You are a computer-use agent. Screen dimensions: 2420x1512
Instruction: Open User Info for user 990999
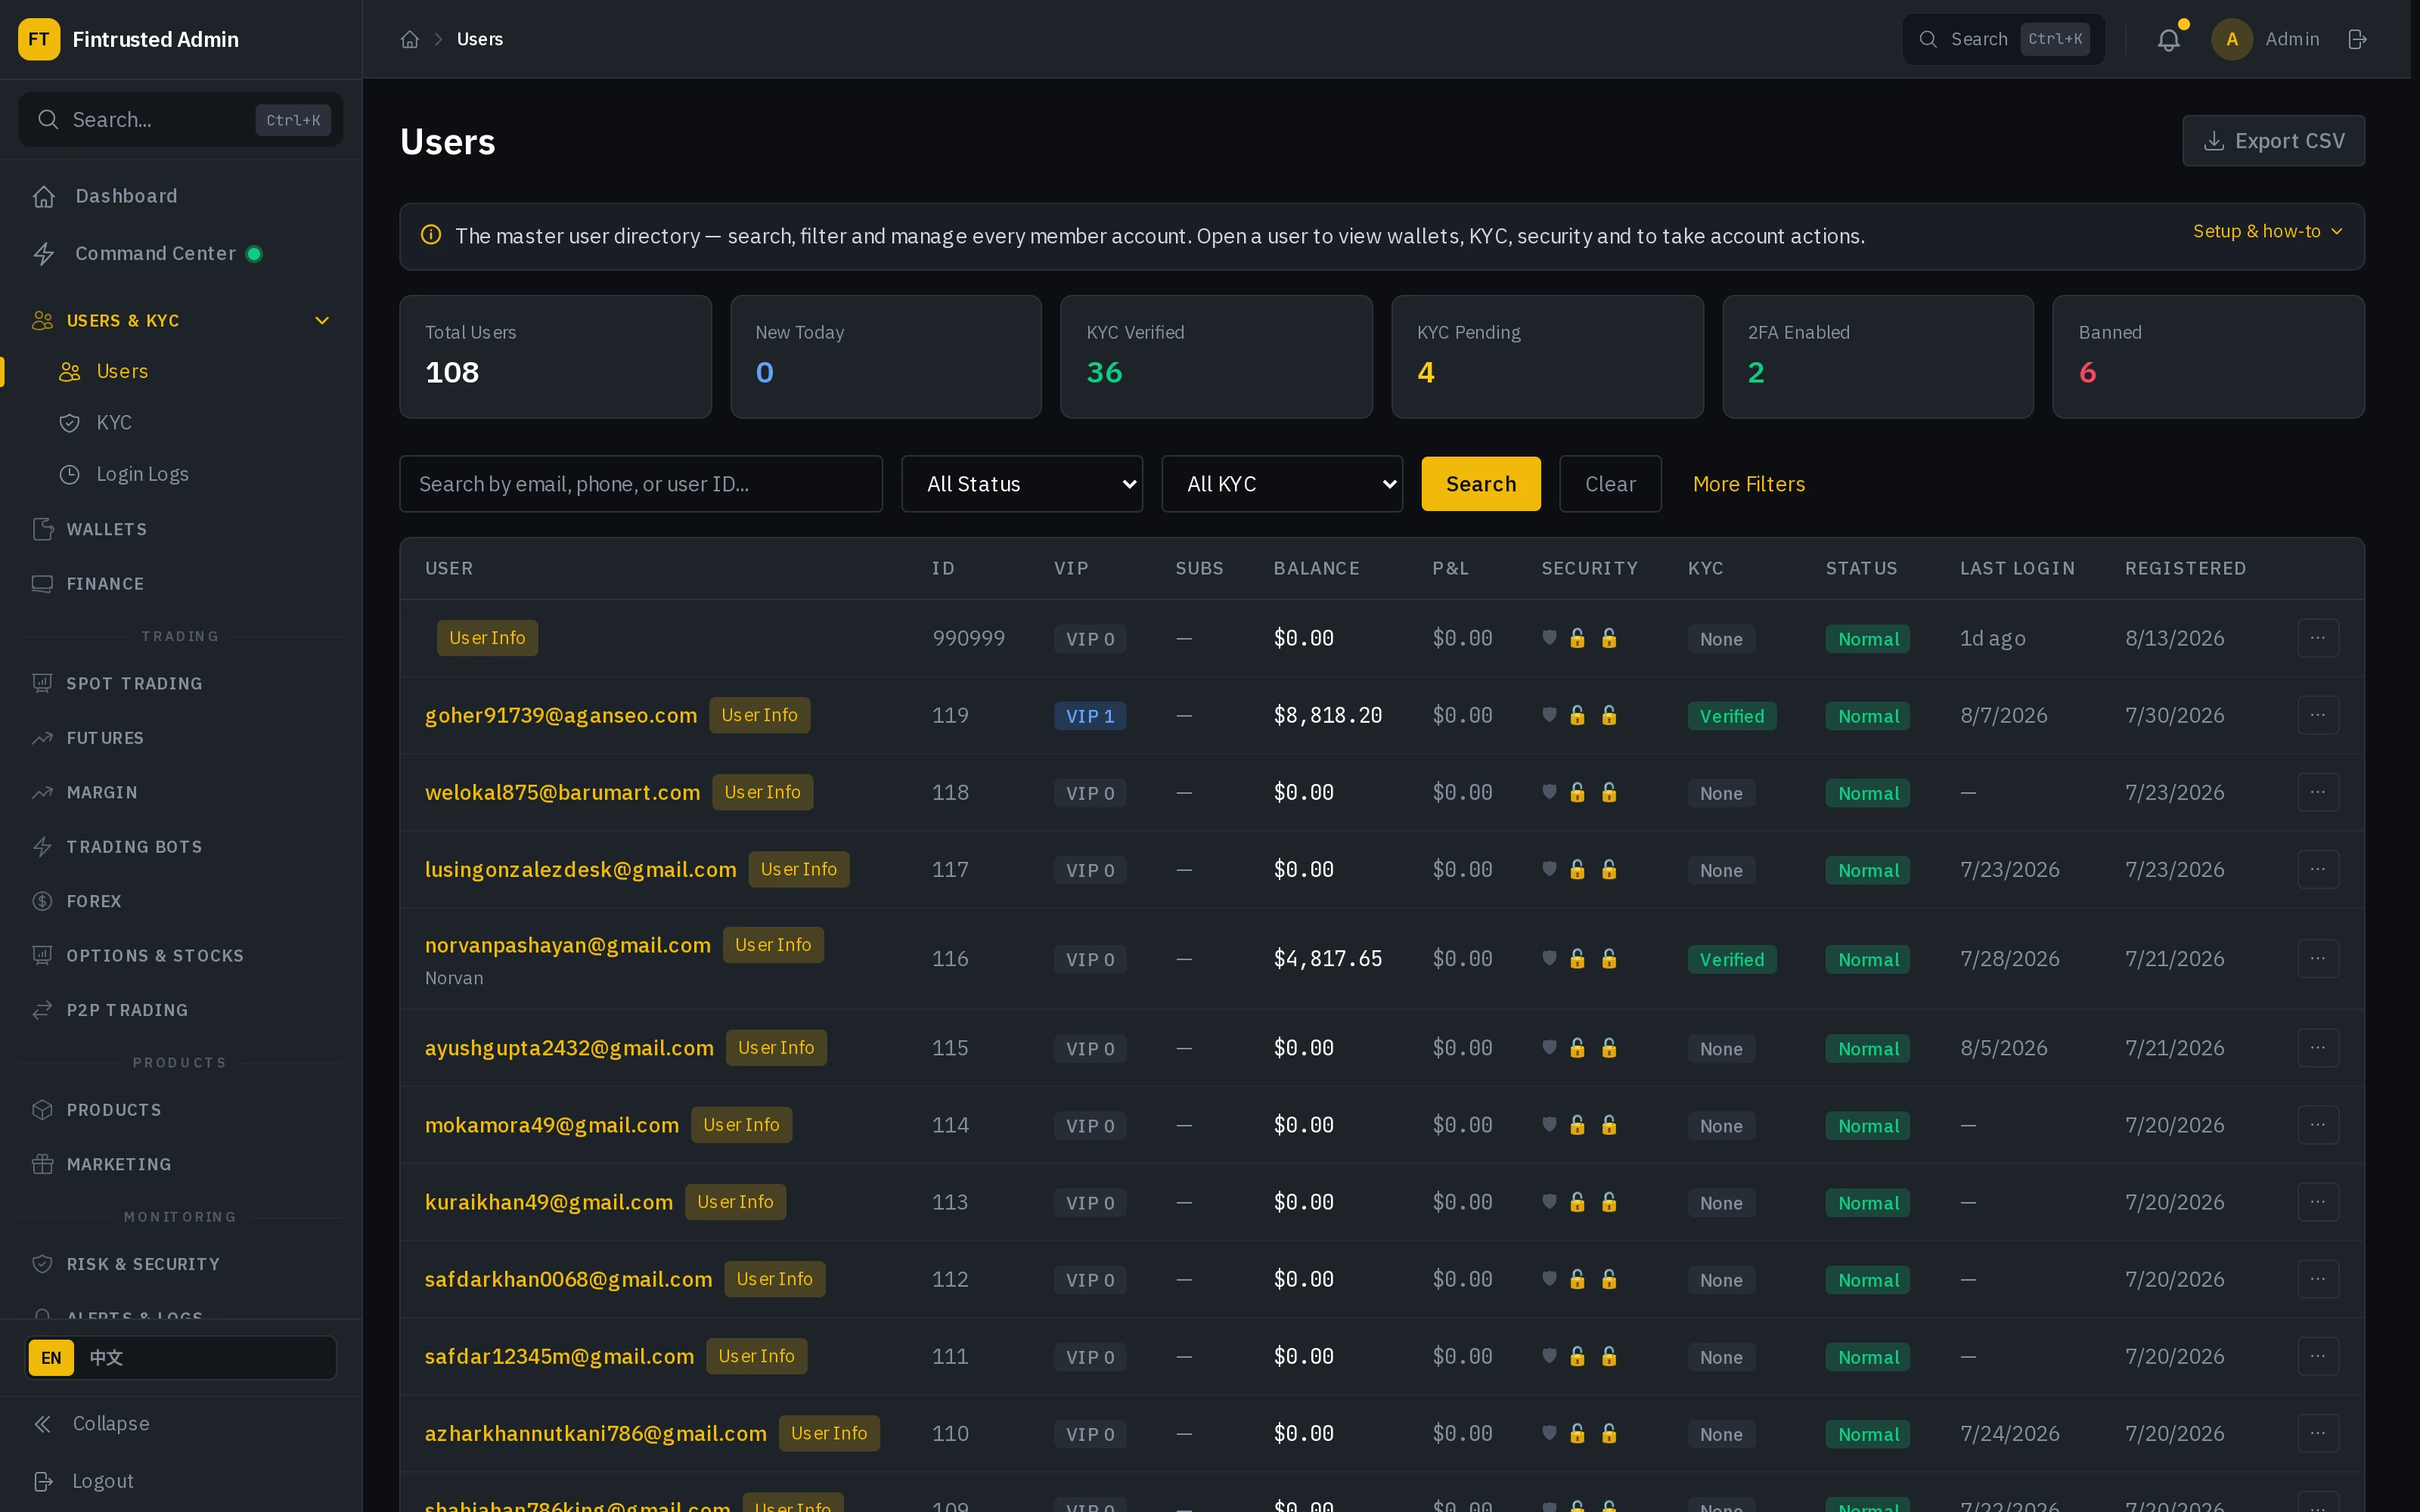(487, 638)
